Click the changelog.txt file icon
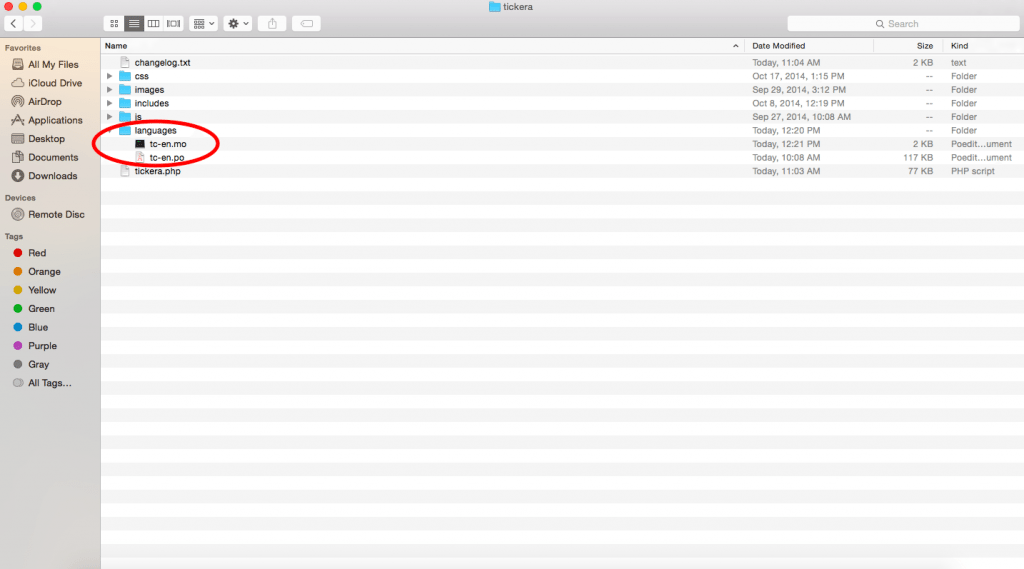The width and height of the screenshot is (1024, 569). (x=125, y=63)
